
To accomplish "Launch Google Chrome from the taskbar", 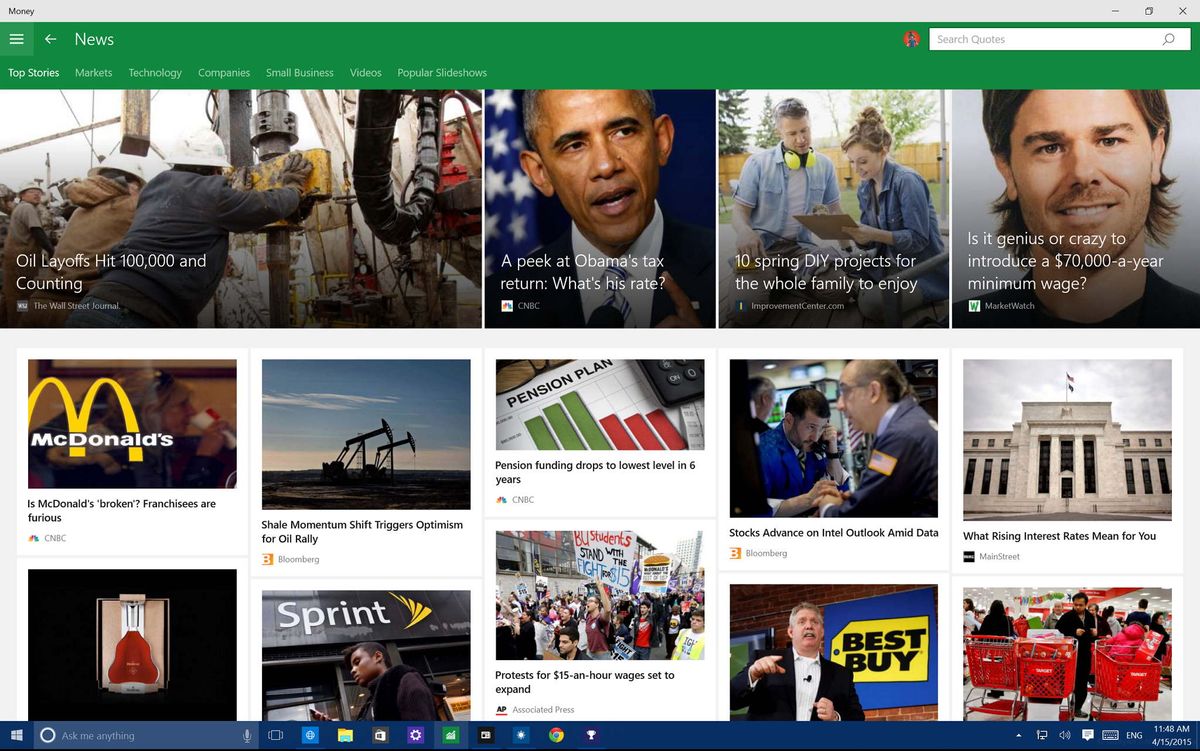I will pyautogui.click(x=556, y=735).
